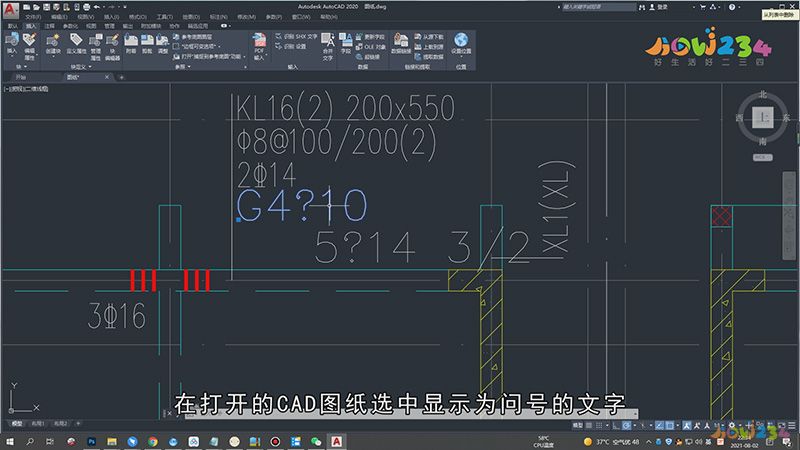Image resolution: width=800 pixels, height=450 pixels.
Task: Click the Create Block (创建块) tool
Action: 53,44
